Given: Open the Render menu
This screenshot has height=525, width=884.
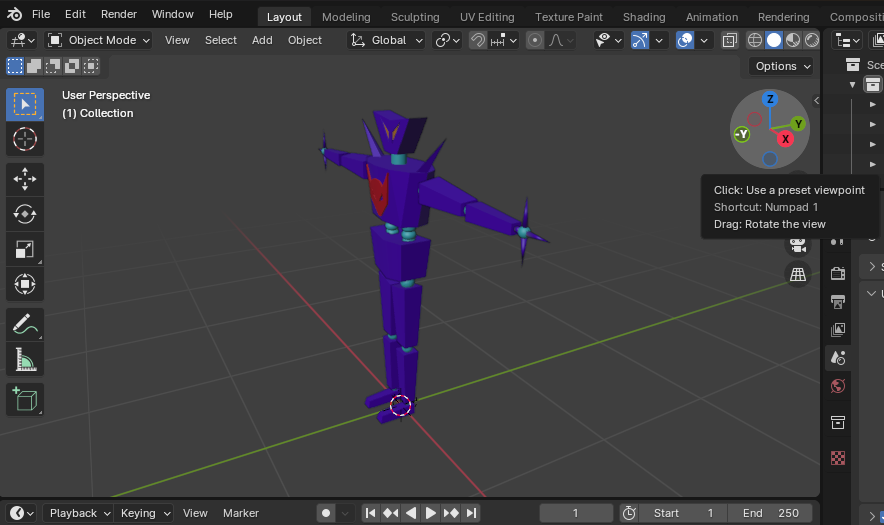Looking at the screenshot, I should (118, 14).
